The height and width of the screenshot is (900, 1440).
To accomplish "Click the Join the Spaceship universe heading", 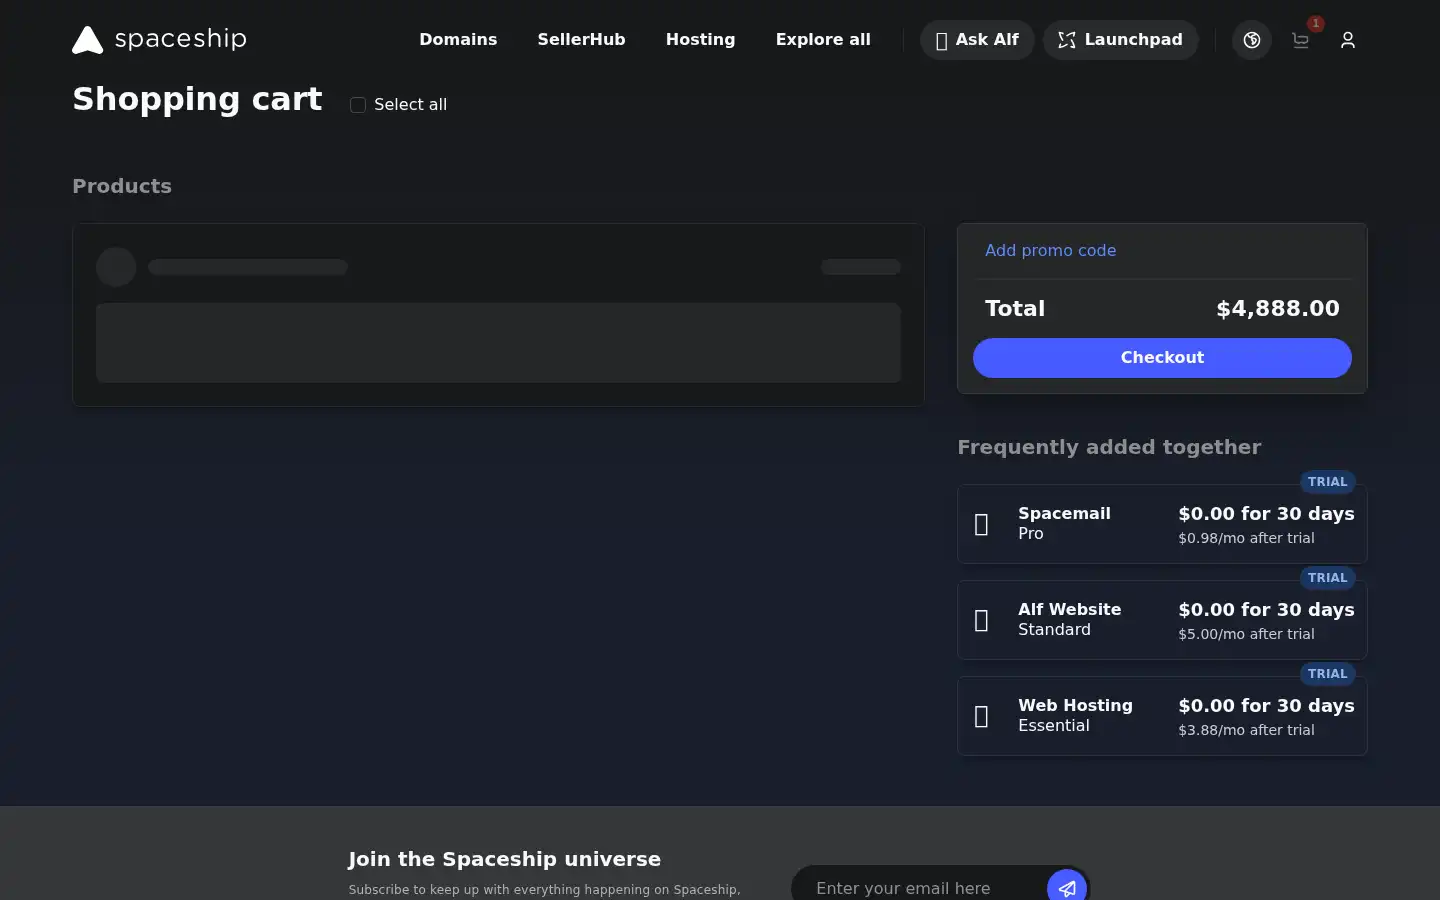I will [504, 859].
